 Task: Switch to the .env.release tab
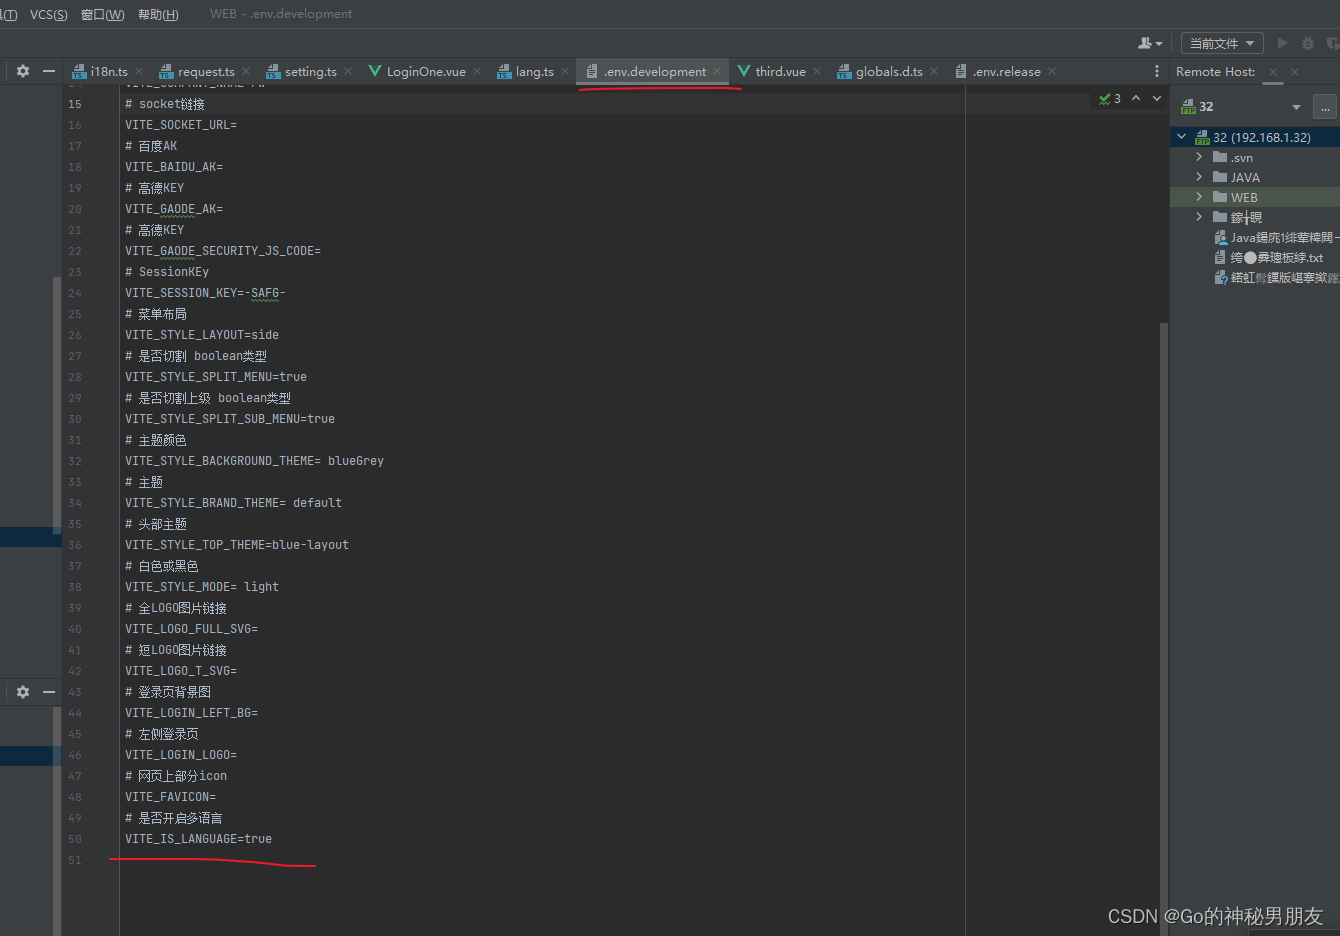point(1006,71)
